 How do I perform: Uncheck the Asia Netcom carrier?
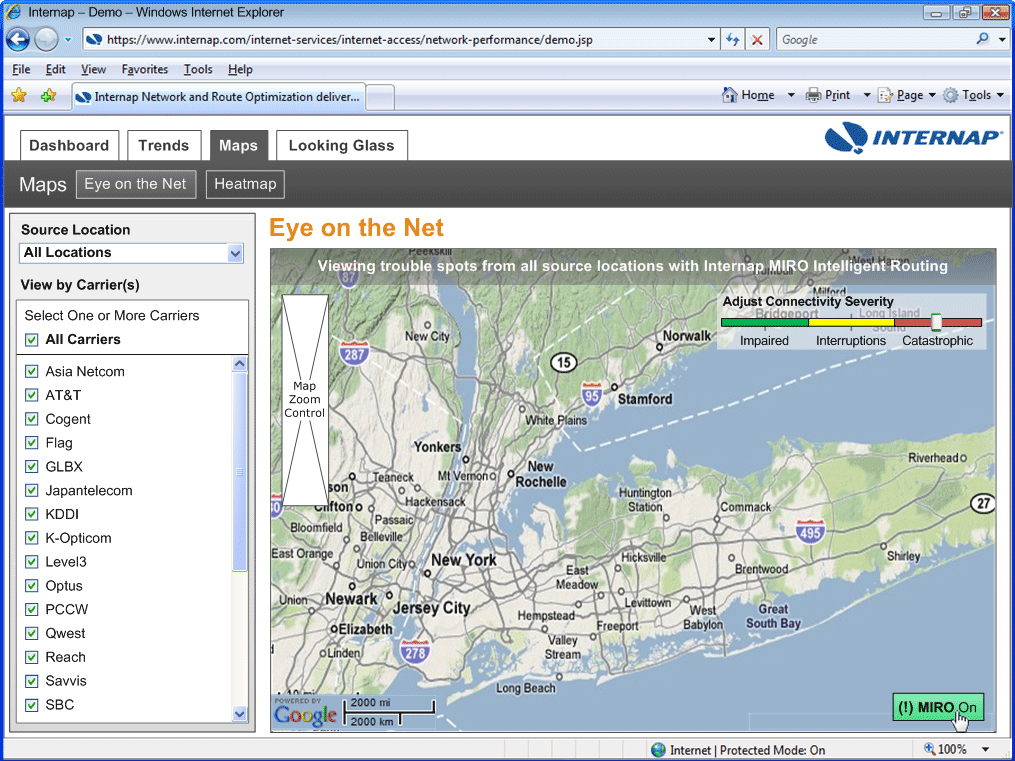click(31, 371)
